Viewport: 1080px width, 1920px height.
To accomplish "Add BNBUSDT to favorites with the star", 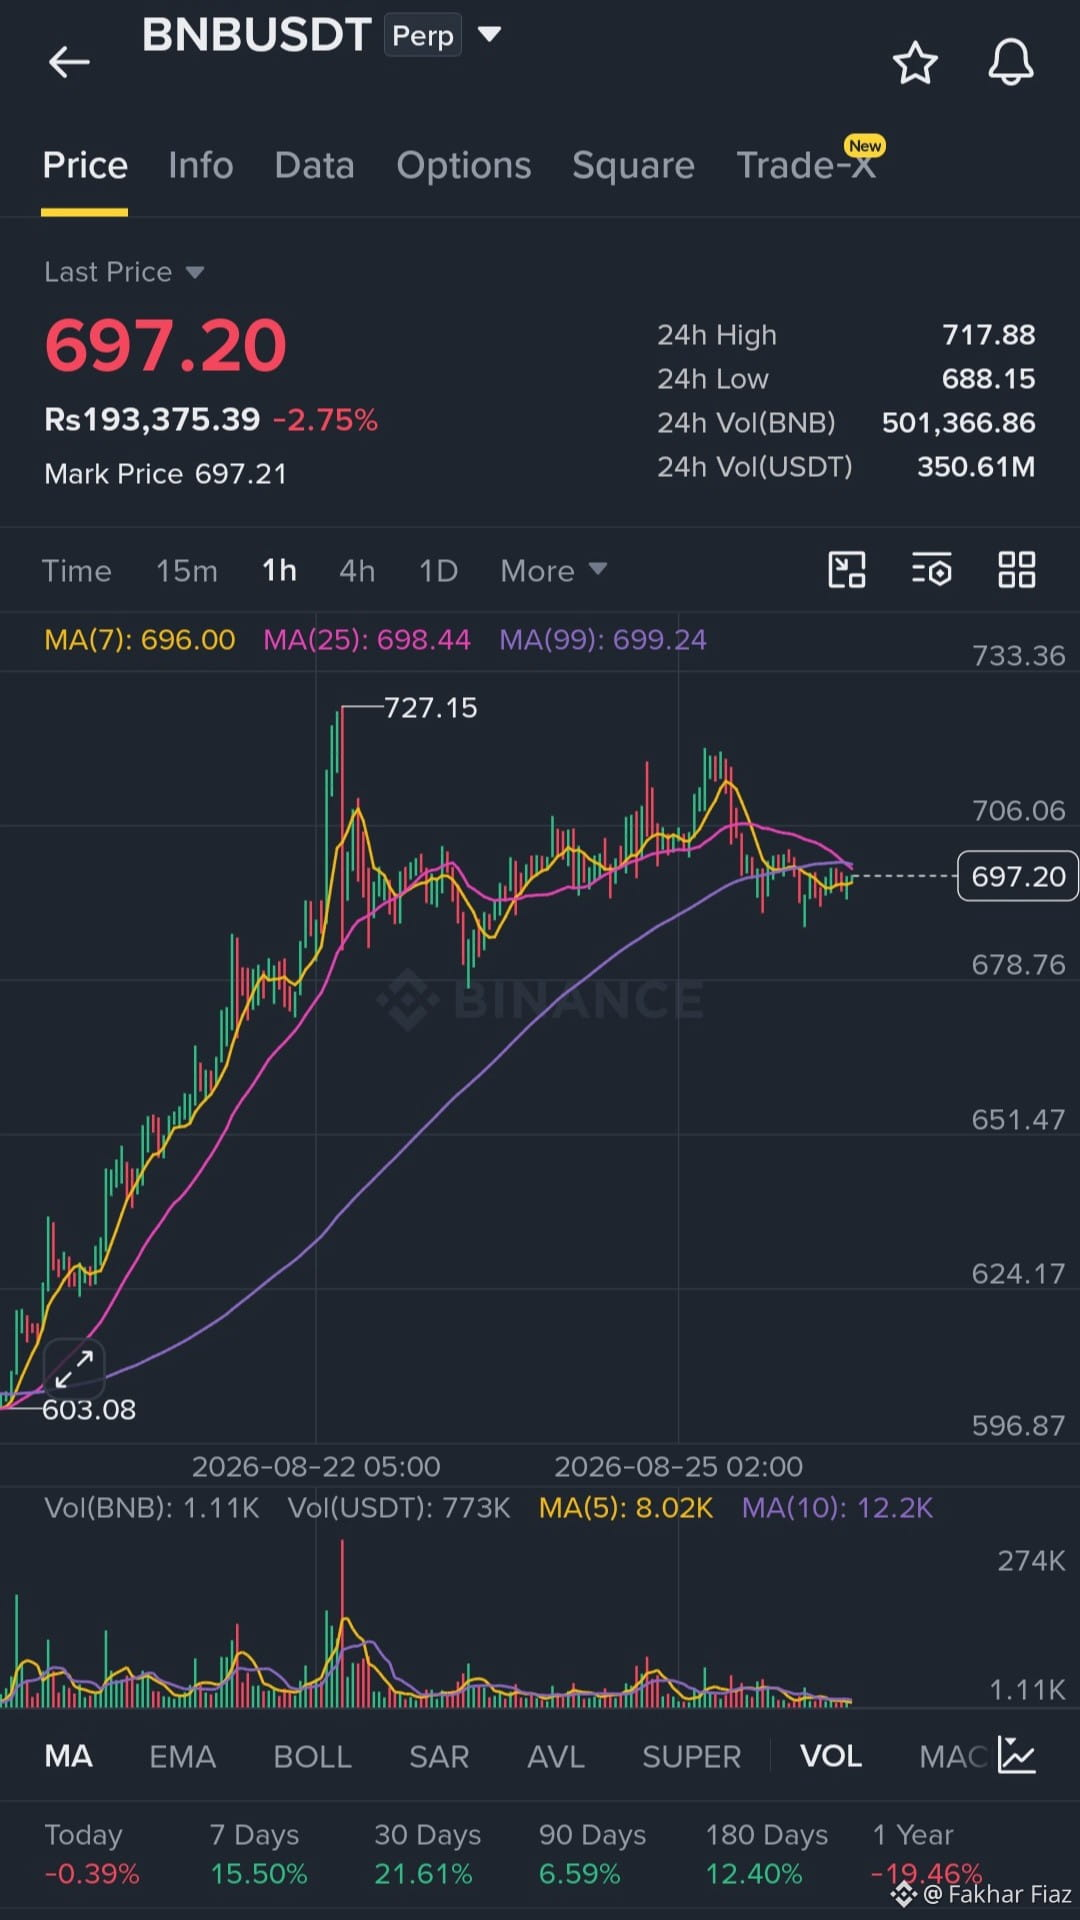I will [915, 63].
